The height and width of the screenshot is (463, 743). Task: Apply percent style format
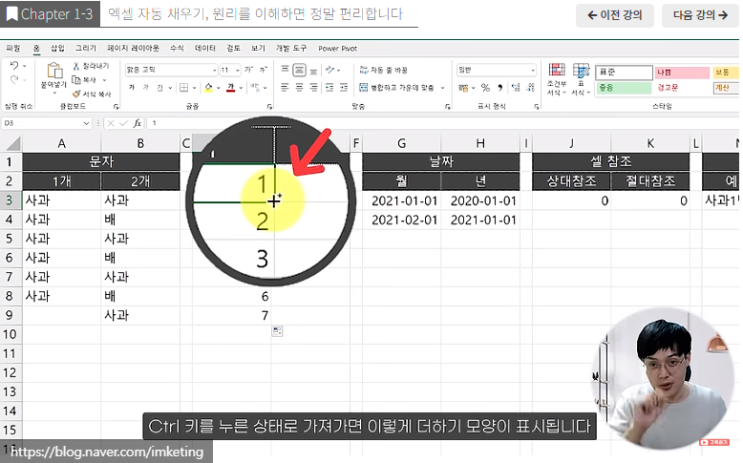coord(485,88)
